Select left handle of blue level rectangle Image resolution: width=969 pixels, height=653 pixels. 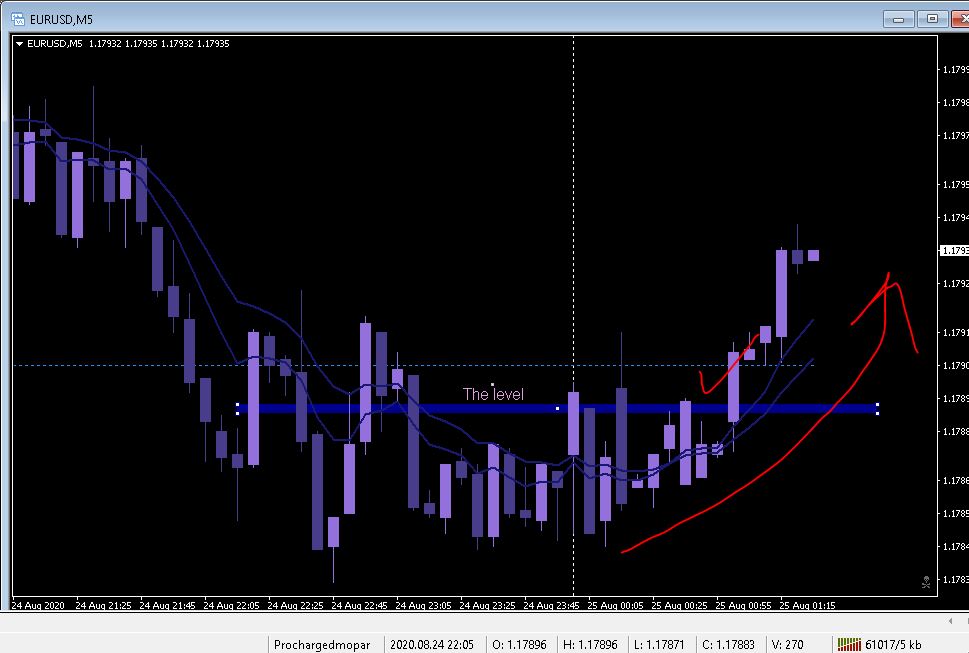point(237,408)
